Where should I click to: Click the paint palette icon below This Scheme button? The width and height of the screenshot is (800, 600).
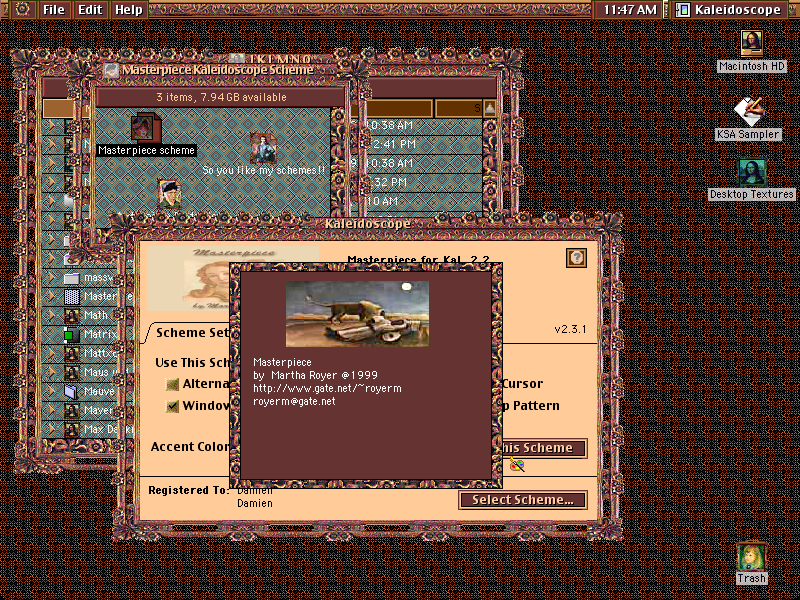[517, 466]
